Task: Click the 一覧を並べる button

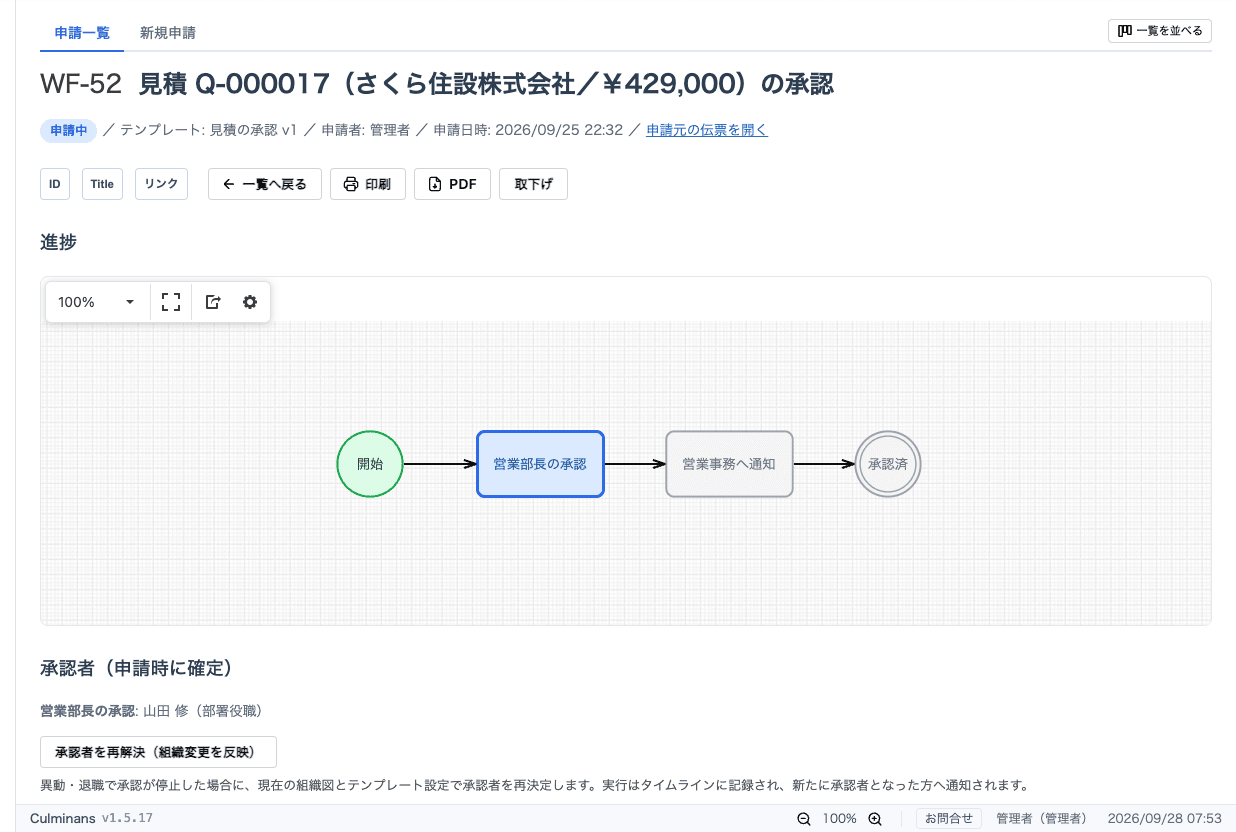Action: coord(1160,31)
